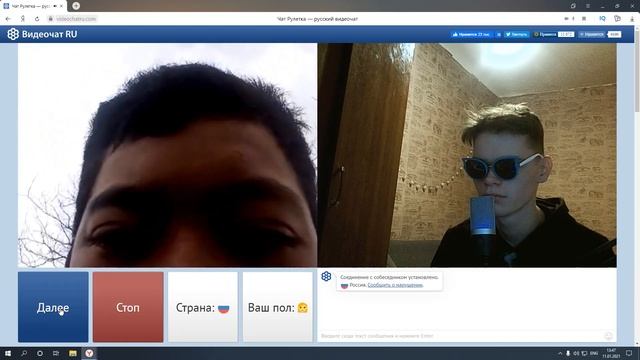Screen dimensions: 640x360
Task: Click the videochatru.com address field
Action: 76,19
